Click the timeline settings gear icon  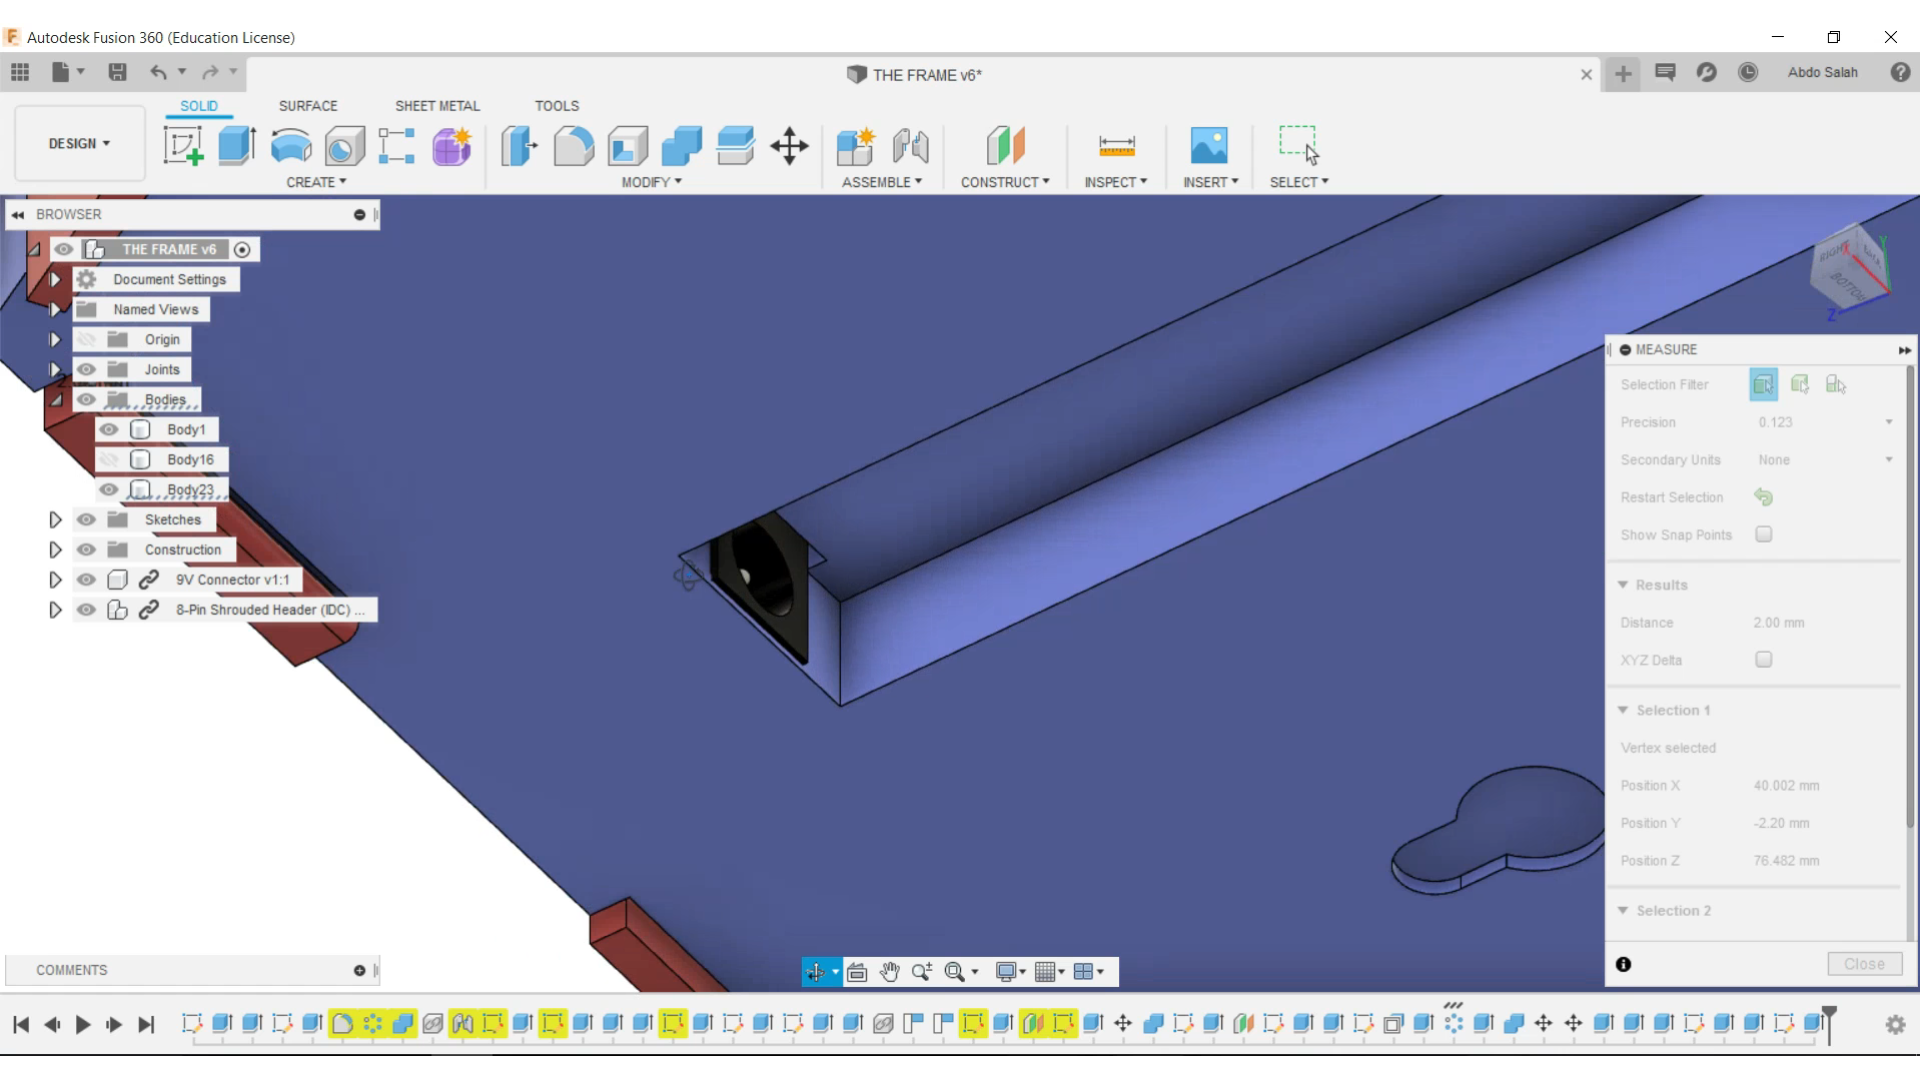coord(1895,1024)
